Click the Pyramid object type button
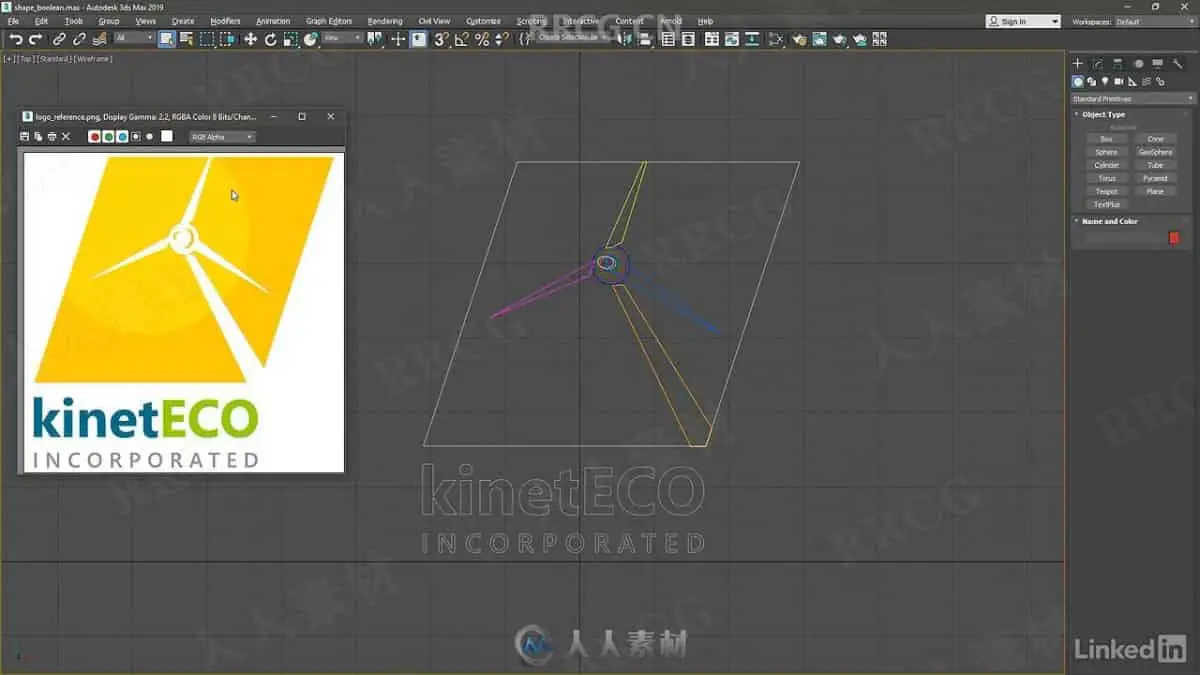Screen dimensions: 1200x675 [x=1155, y=178]
